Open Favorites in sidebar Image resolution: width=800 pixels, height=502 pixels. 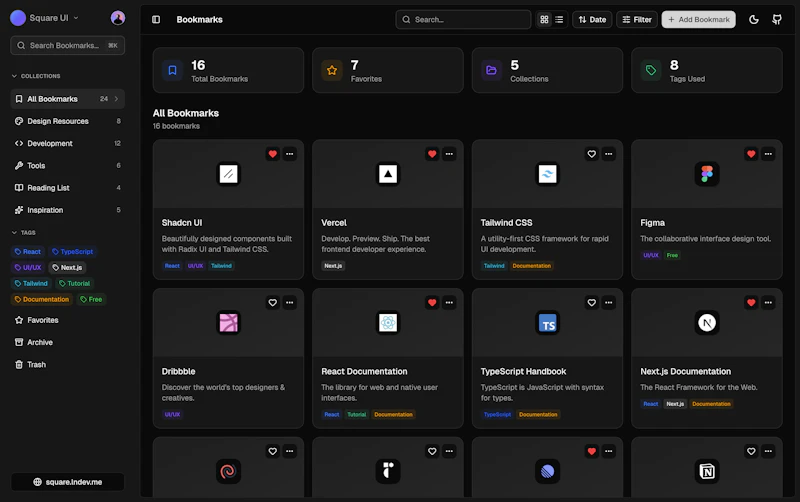[67, 320]
